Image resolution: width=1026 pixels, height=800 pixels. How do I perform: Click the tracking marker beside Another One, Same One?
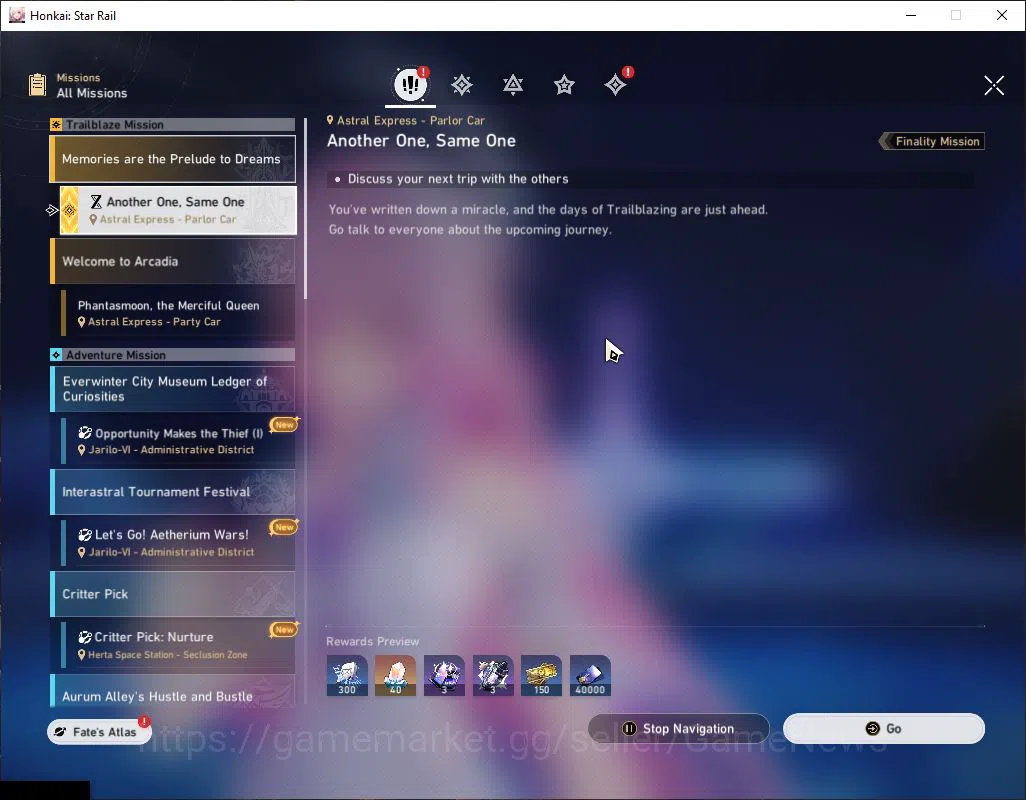pyautogui.click(x=52, y=210)
